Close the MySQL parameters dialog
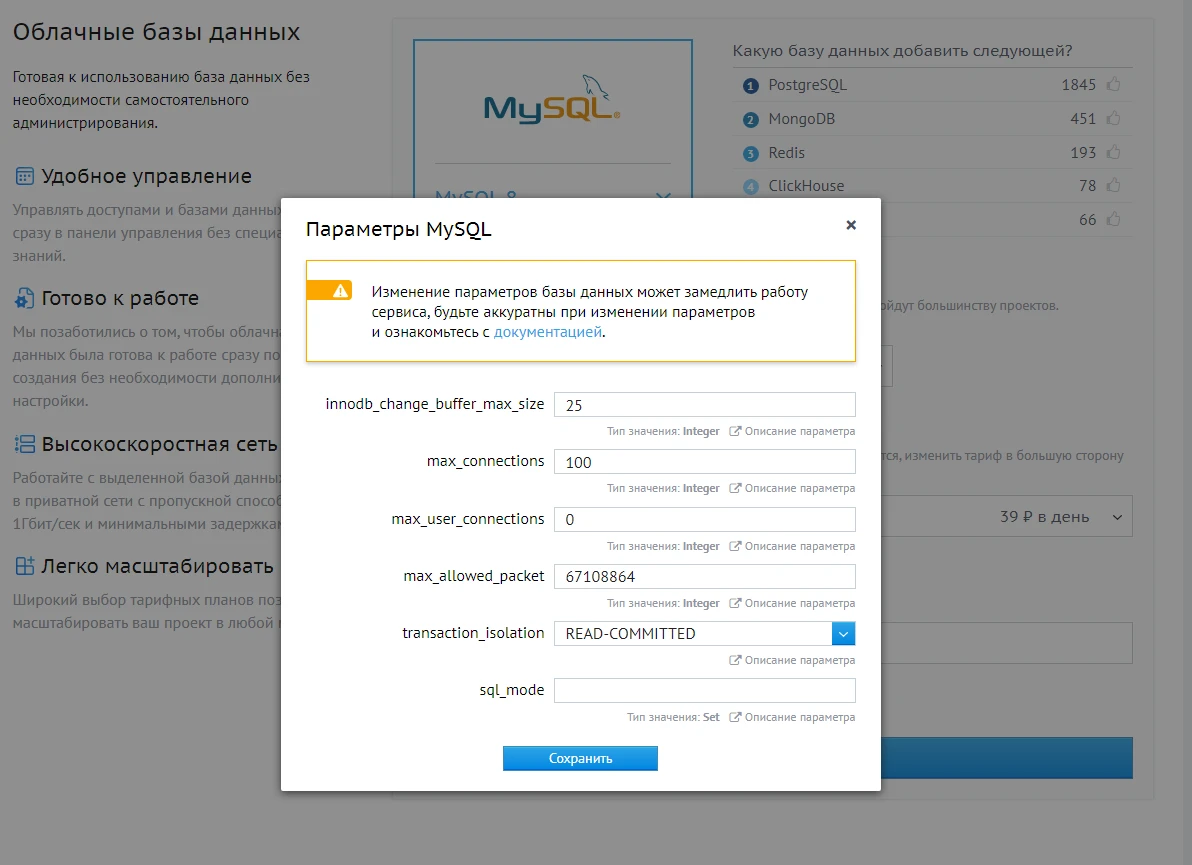 [x=851, y=225]
